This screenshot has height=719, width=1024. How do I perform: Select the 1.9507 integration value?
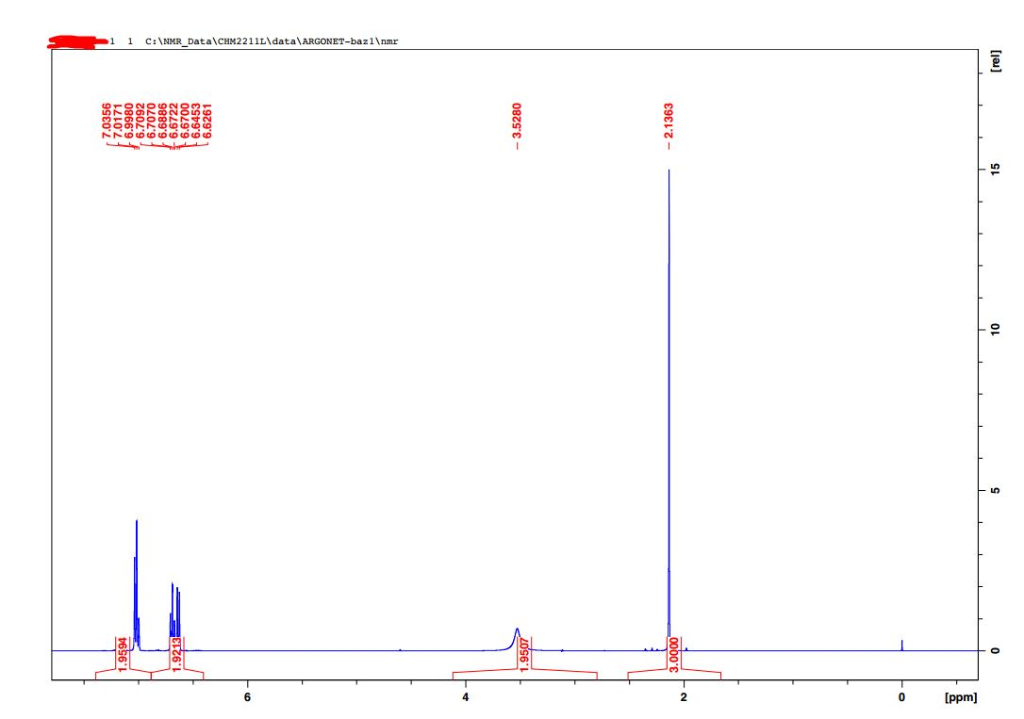tap(524, 653)
